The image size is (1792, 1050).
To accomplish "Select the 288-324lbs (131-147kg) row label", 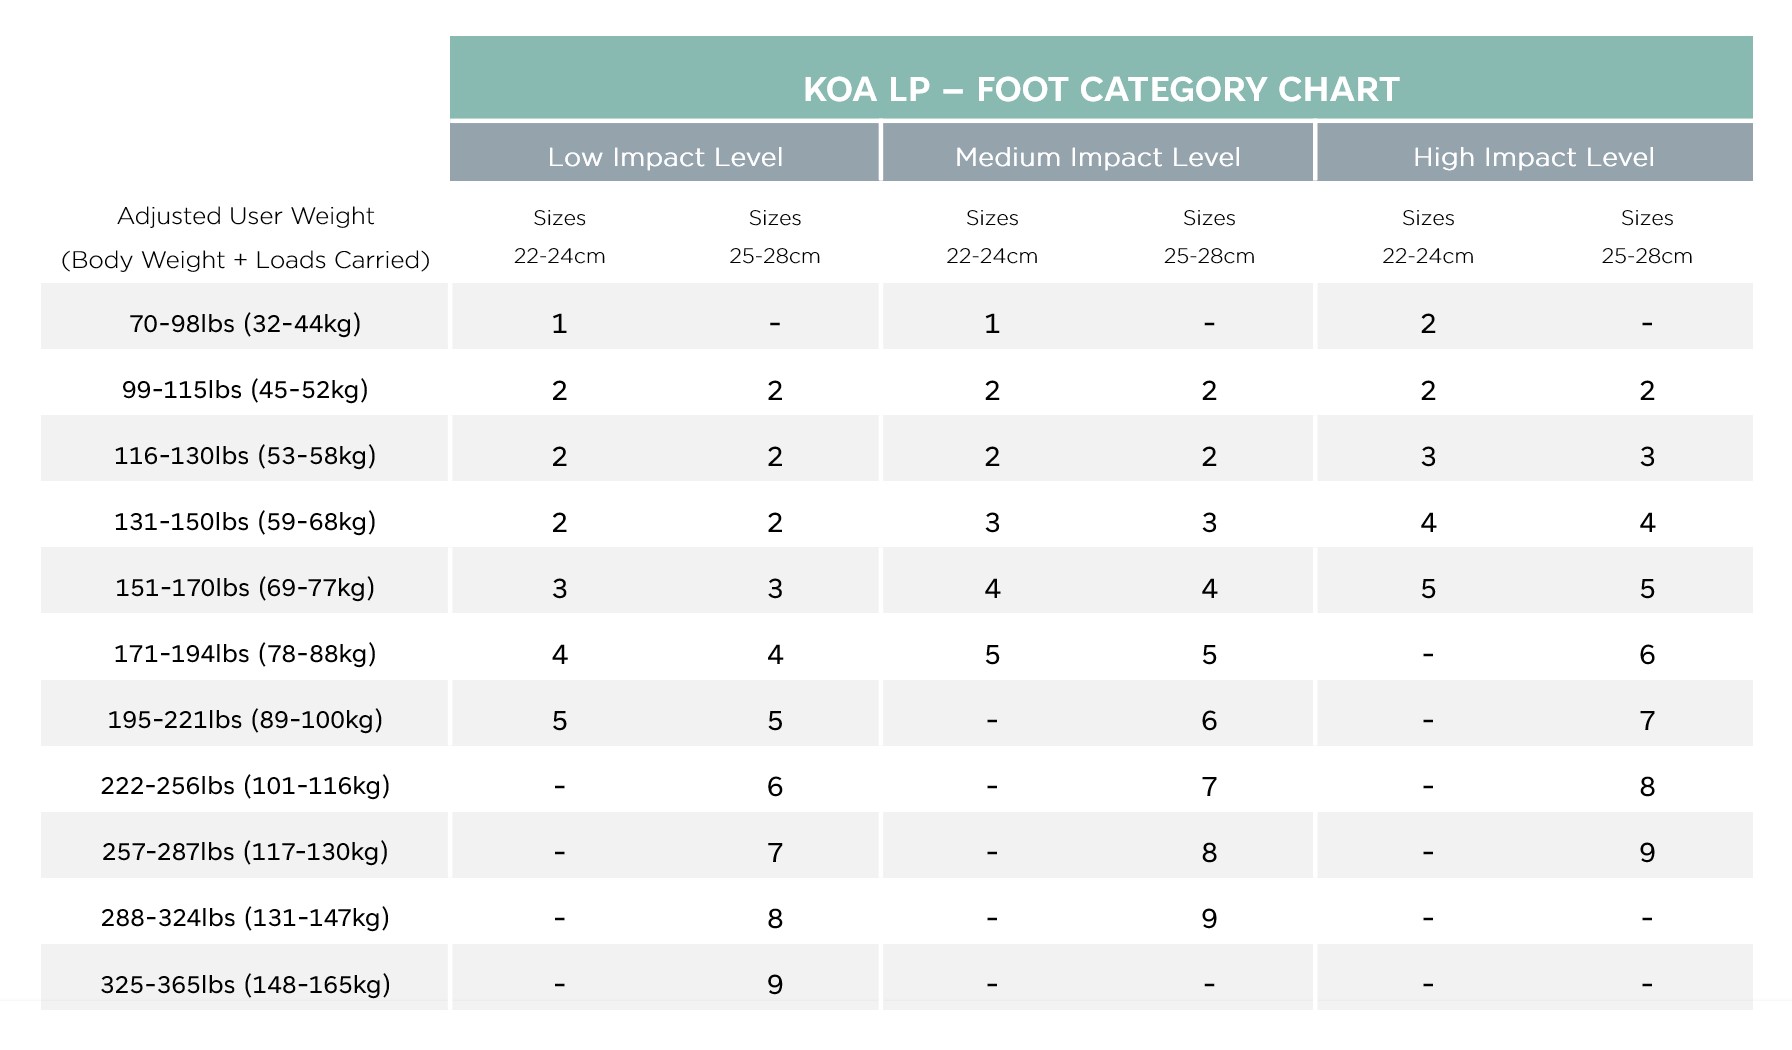I will [245, 917].
